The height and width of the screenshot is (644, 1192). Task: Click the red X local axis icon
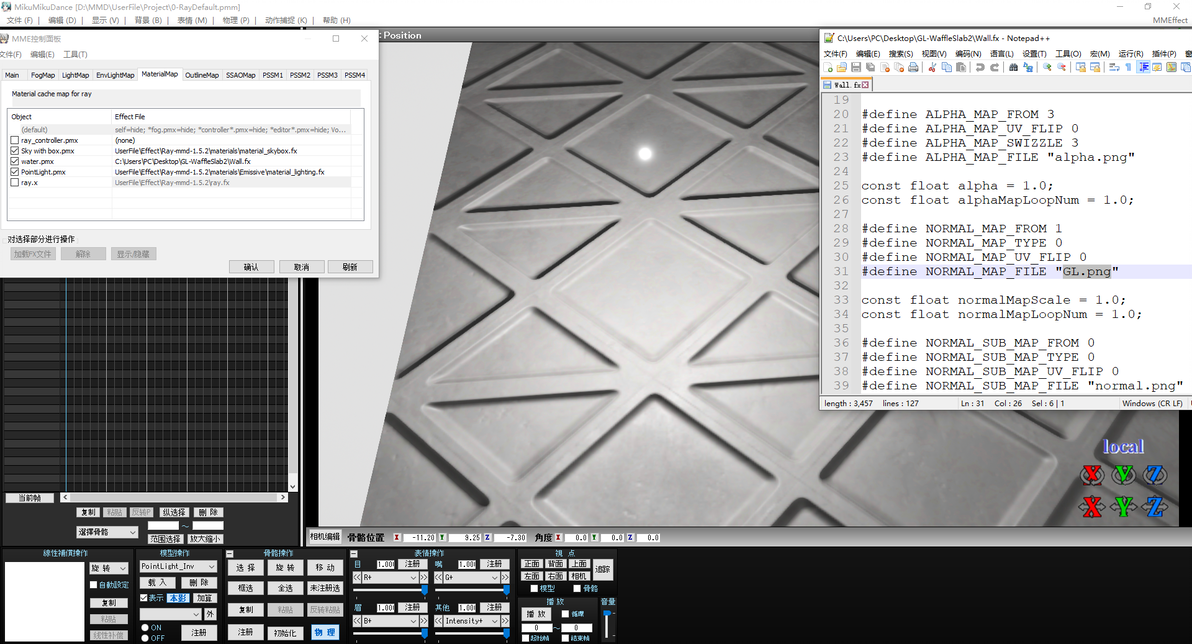tap(1092, 474)
